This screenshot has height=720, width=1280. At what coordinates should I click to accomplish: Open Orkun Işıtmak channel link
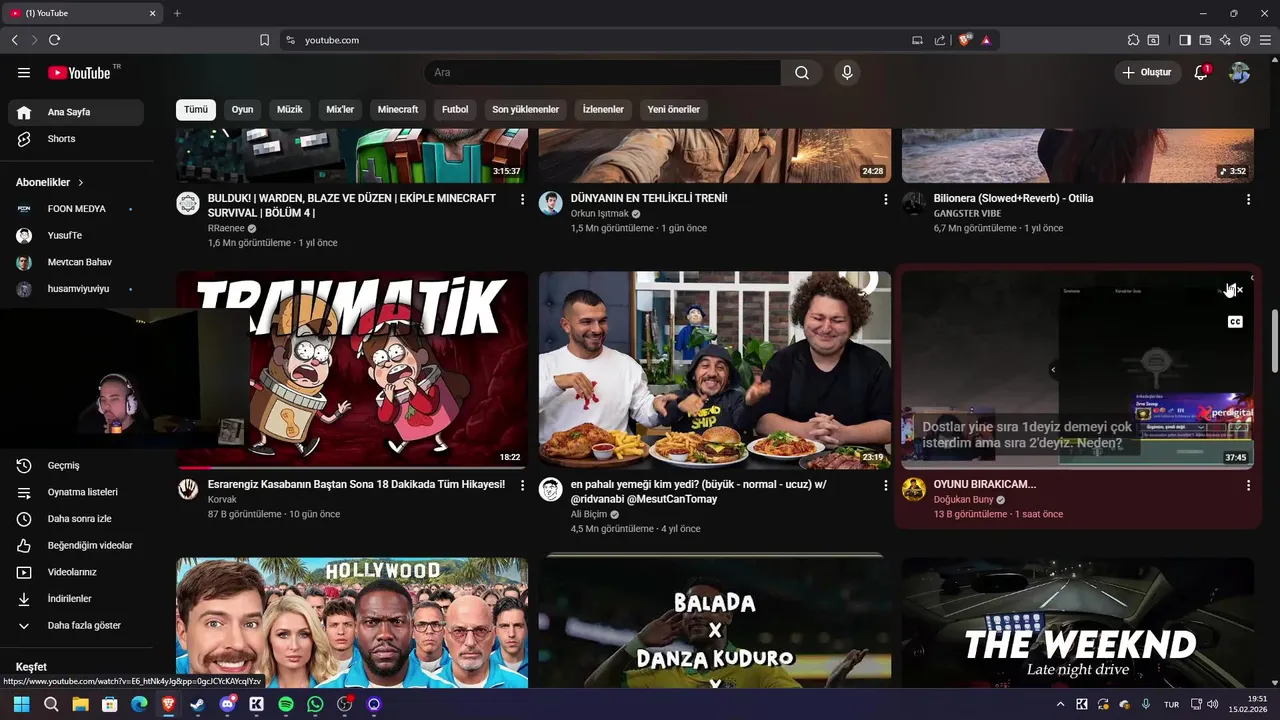pos(600,214)
